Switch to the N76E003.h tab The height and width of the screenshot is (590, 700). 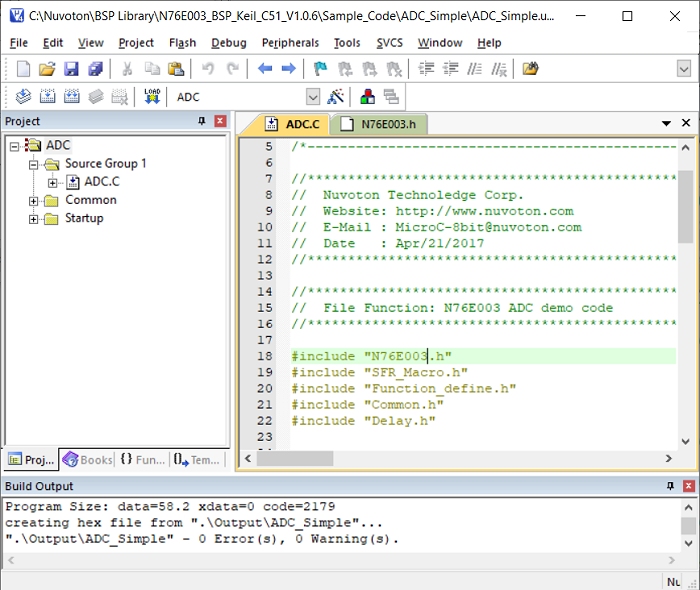(x=383, y=124)
